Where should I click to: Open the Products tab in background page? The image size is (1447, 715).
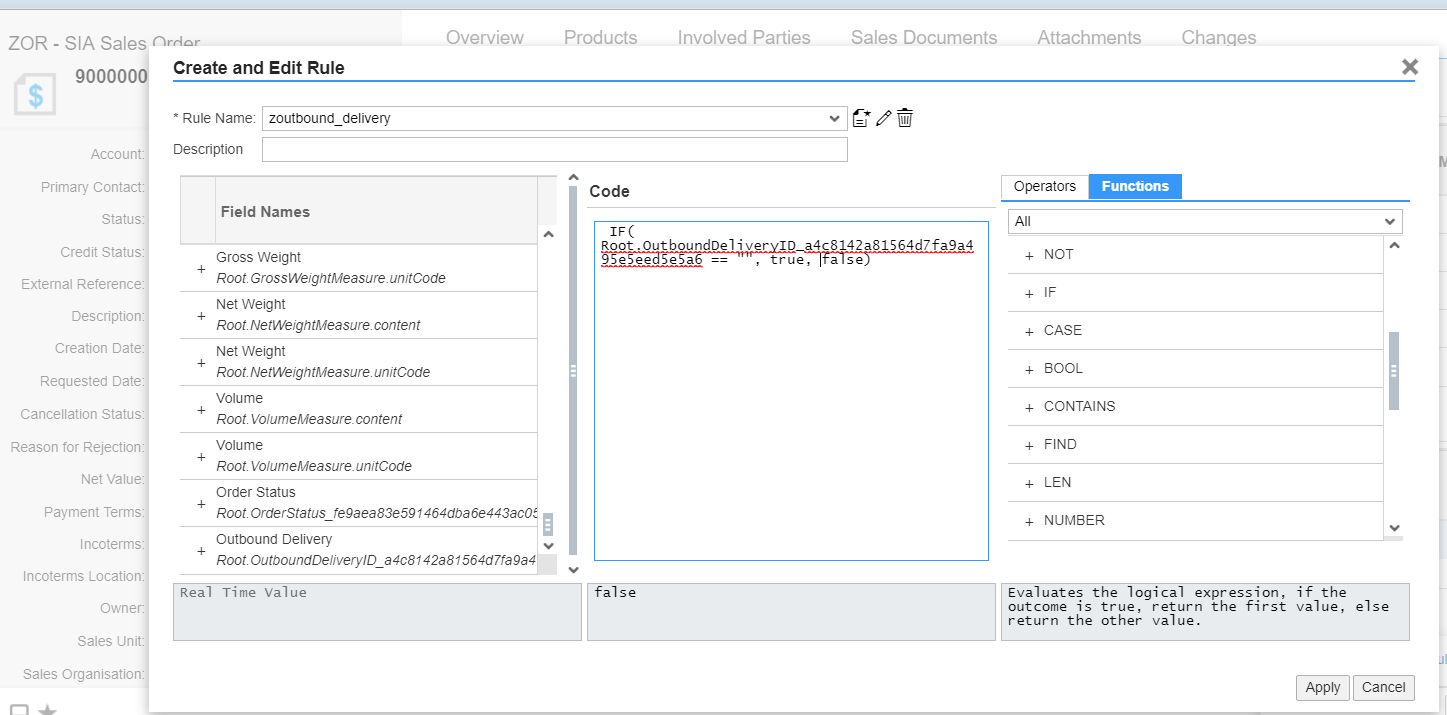point(601,37)
